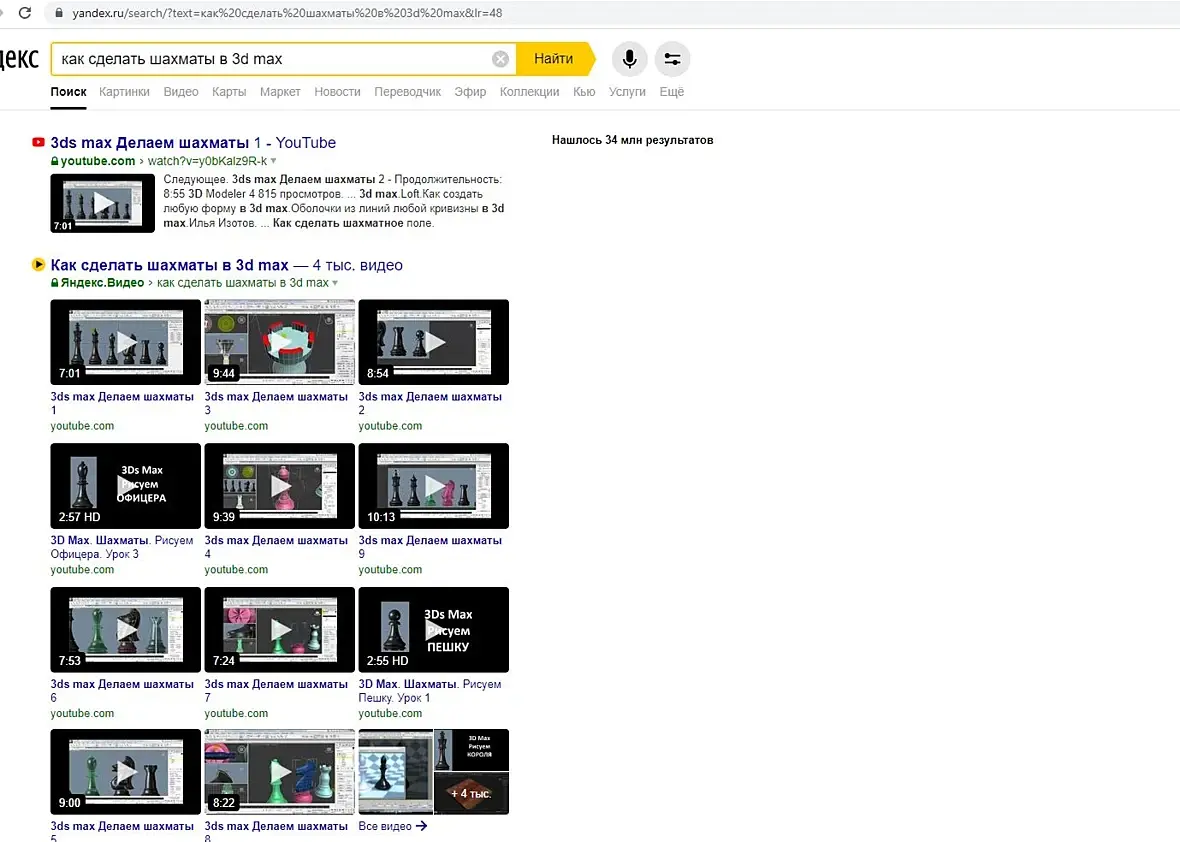
Task: Click the Yandex Video play favicon
Action: point(38,264)
